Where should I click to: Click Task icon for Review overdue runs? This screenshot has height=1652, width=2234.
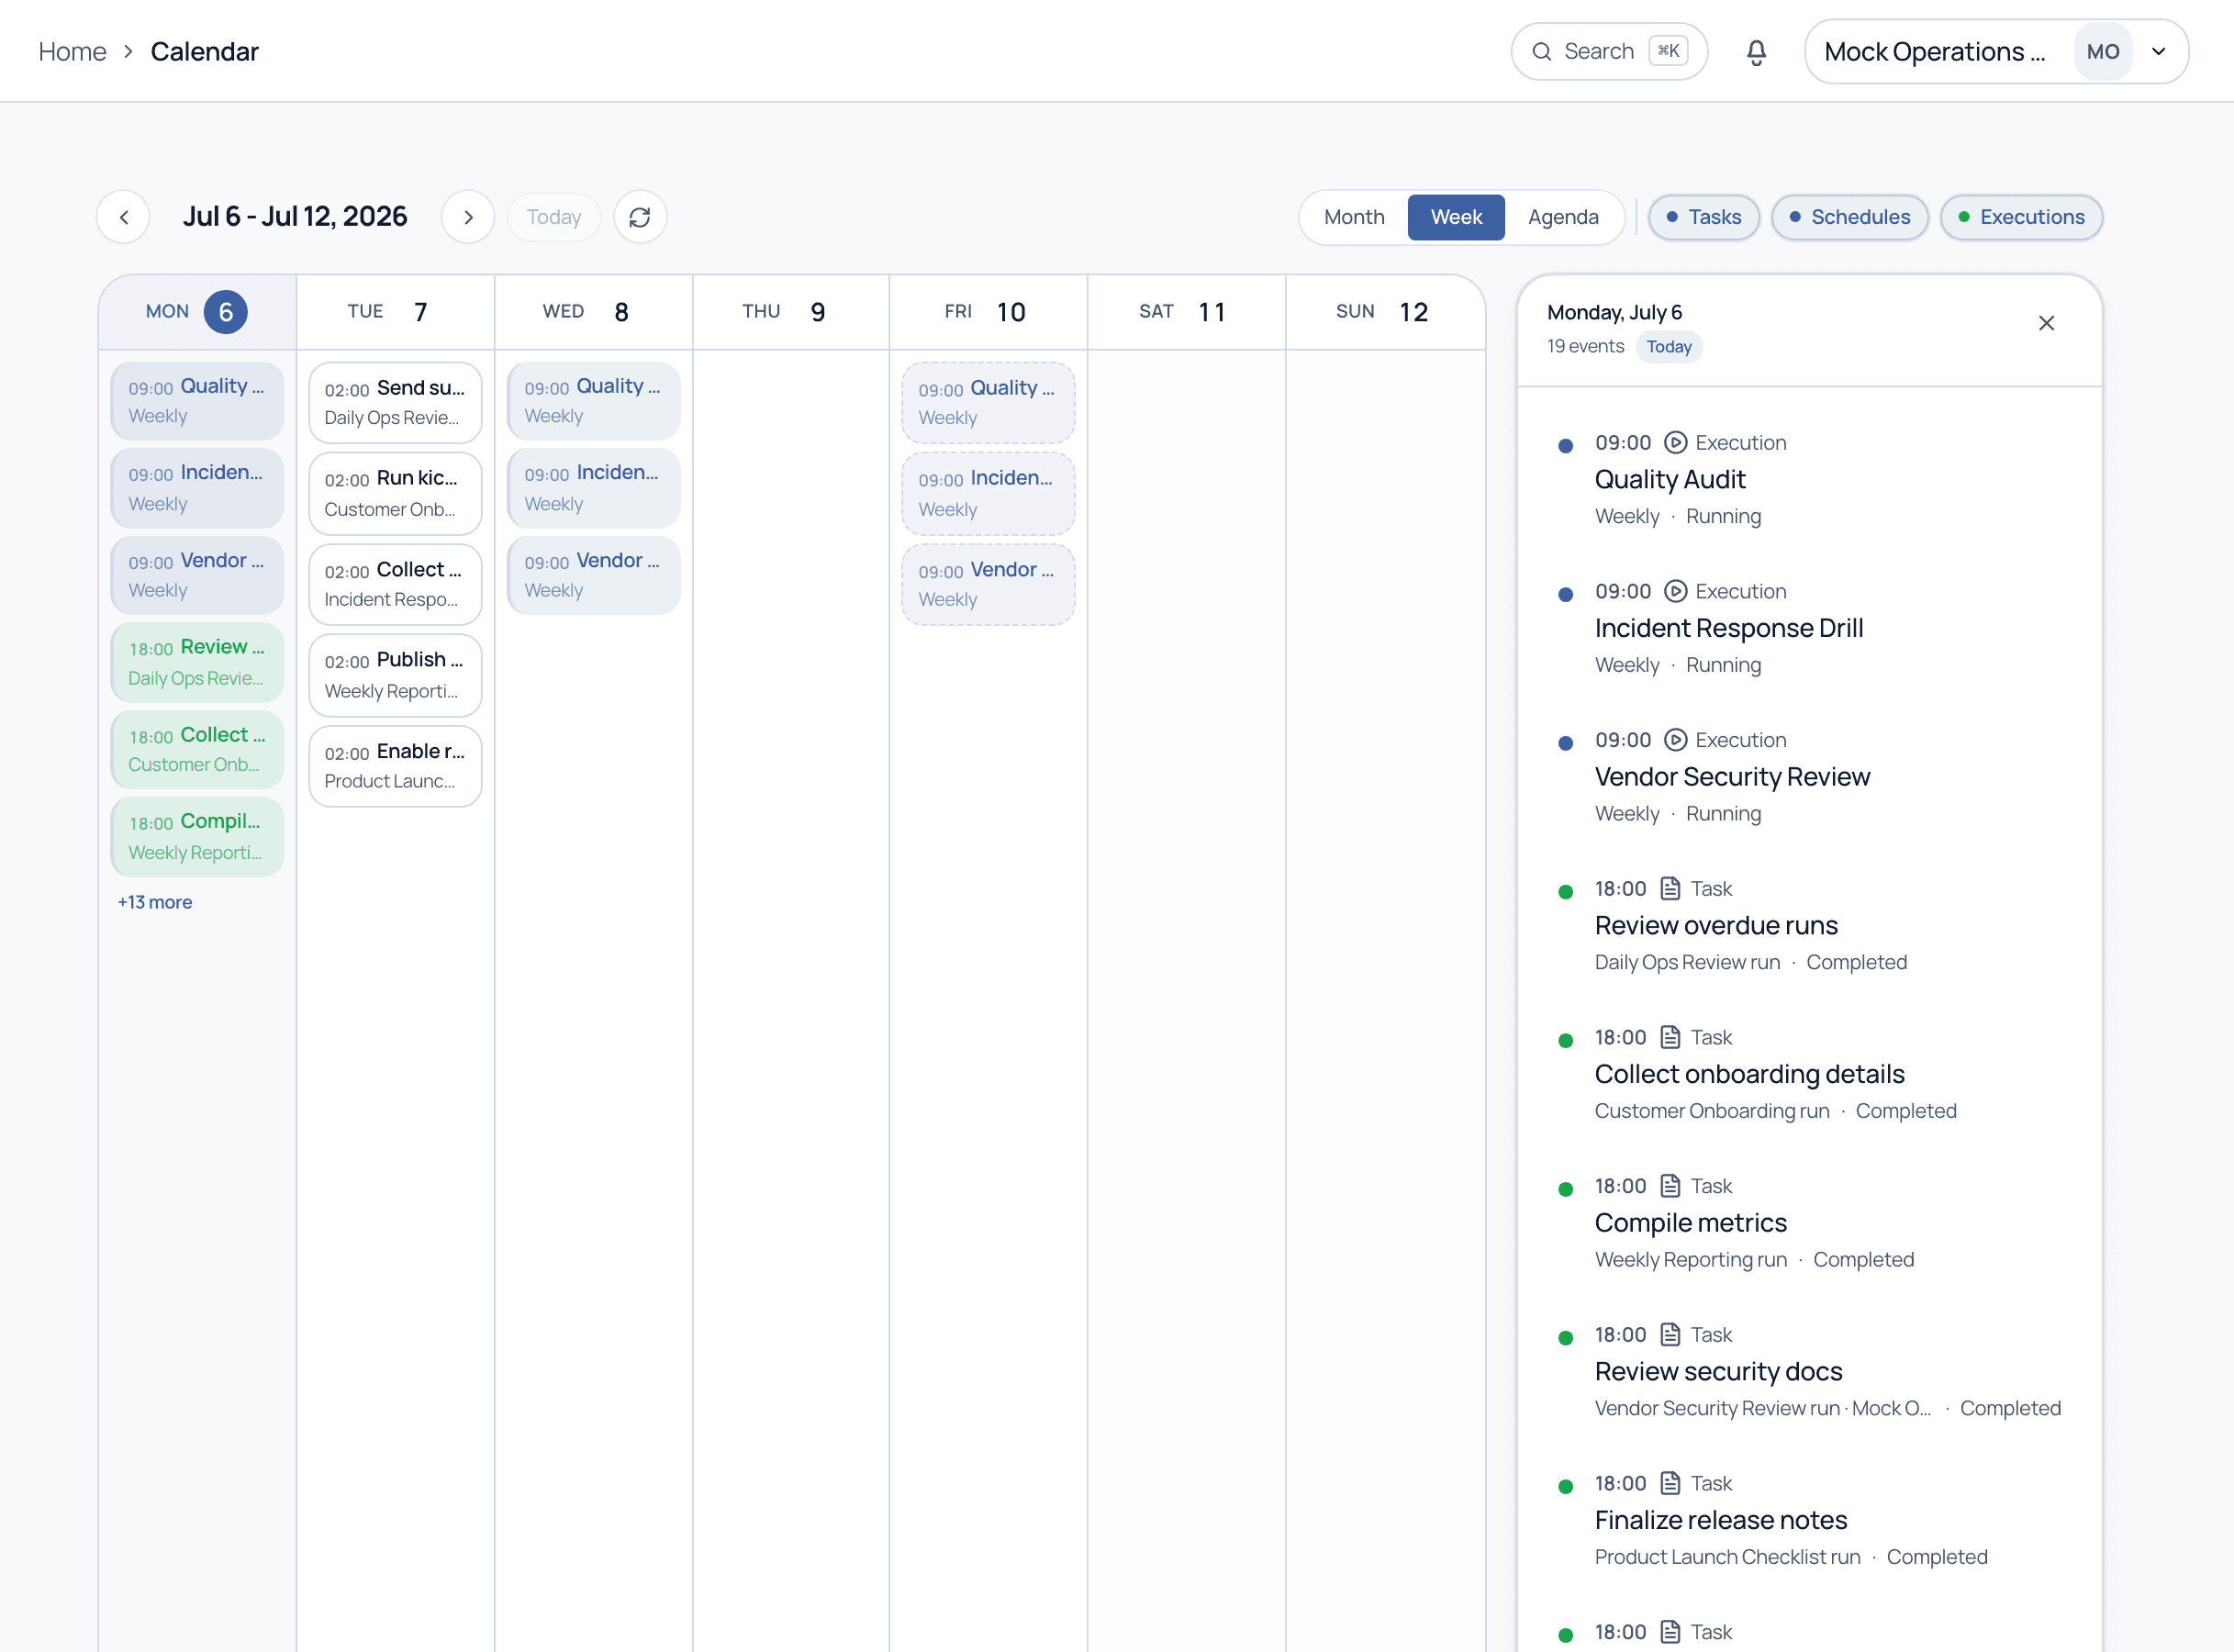pos(1670,889)
